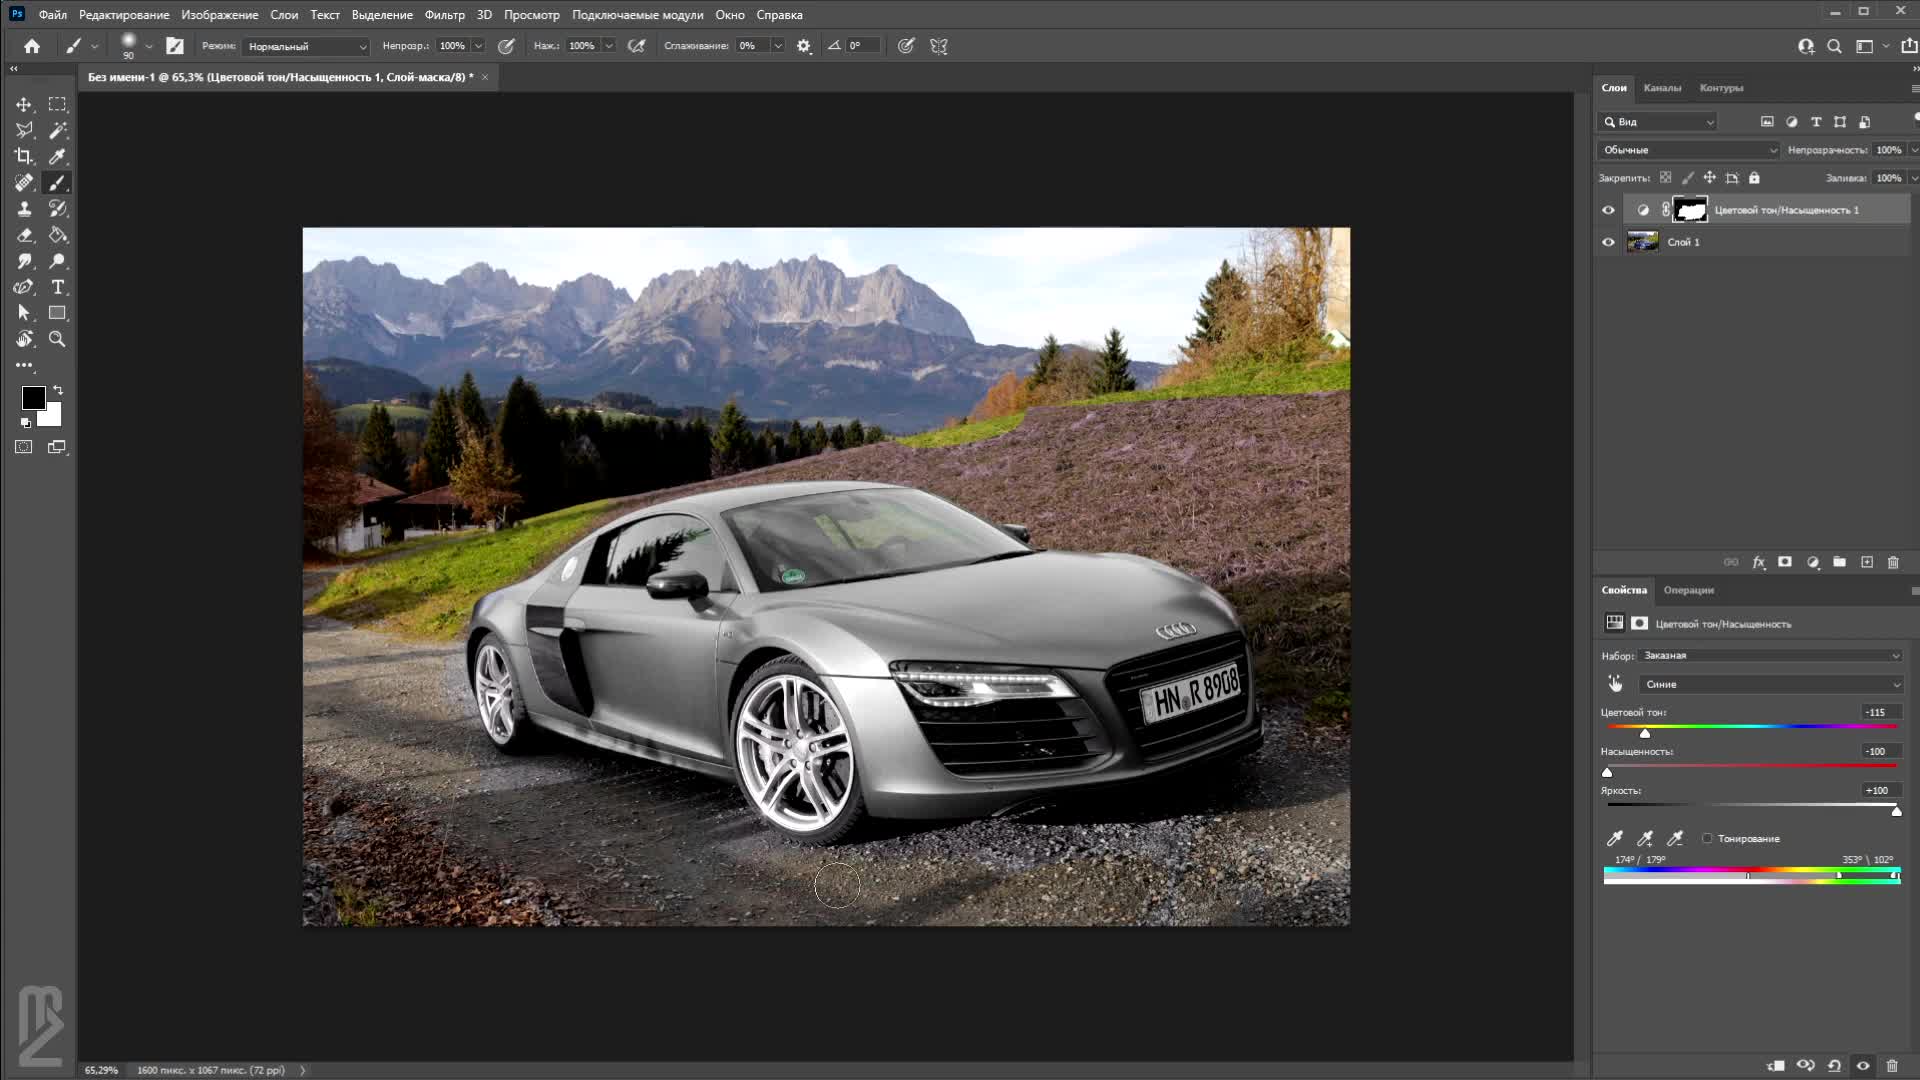Hide the Слой 1 layer
Viewport: 1920px width, 1080px height.
point(1608,242)
